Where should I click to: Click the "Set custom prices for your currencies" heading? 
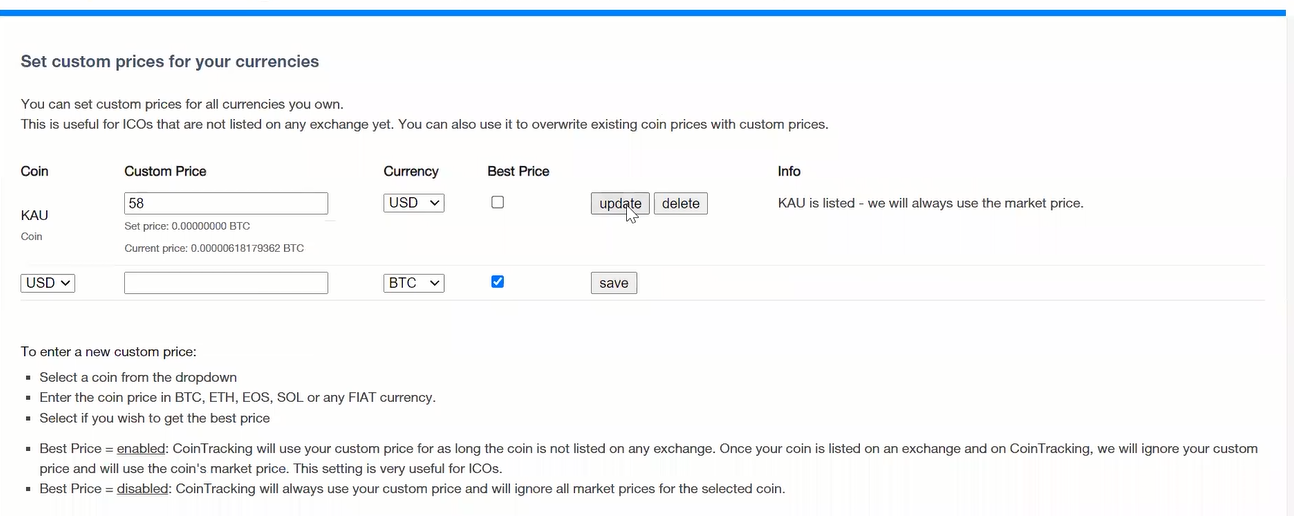(x=170, y=62)
